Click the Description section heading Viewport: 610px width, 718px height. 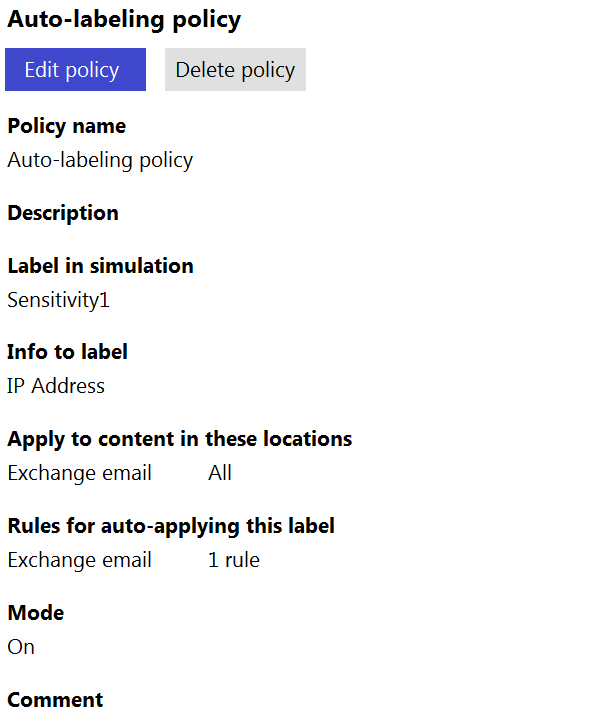[x=63, y=213]
